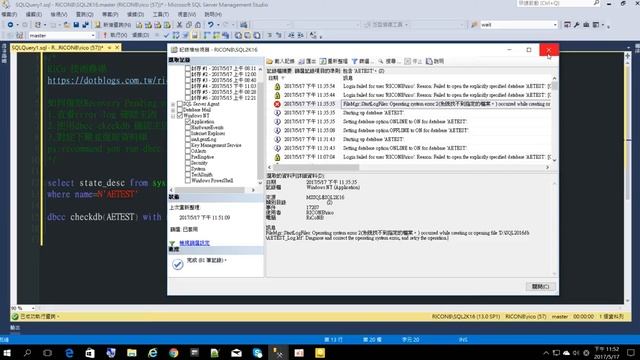This screenshot has width=640, height=360.
Task: Click the Help icon in the log viewer toolbar
Action: pos(429,61)
